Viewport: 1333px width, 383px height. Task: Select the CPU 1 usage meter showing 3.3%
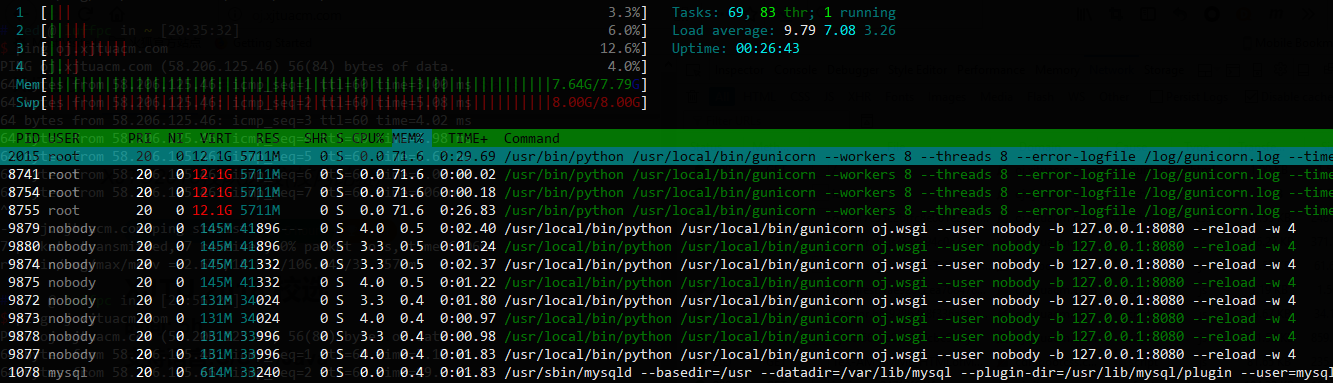pos(332,13)
